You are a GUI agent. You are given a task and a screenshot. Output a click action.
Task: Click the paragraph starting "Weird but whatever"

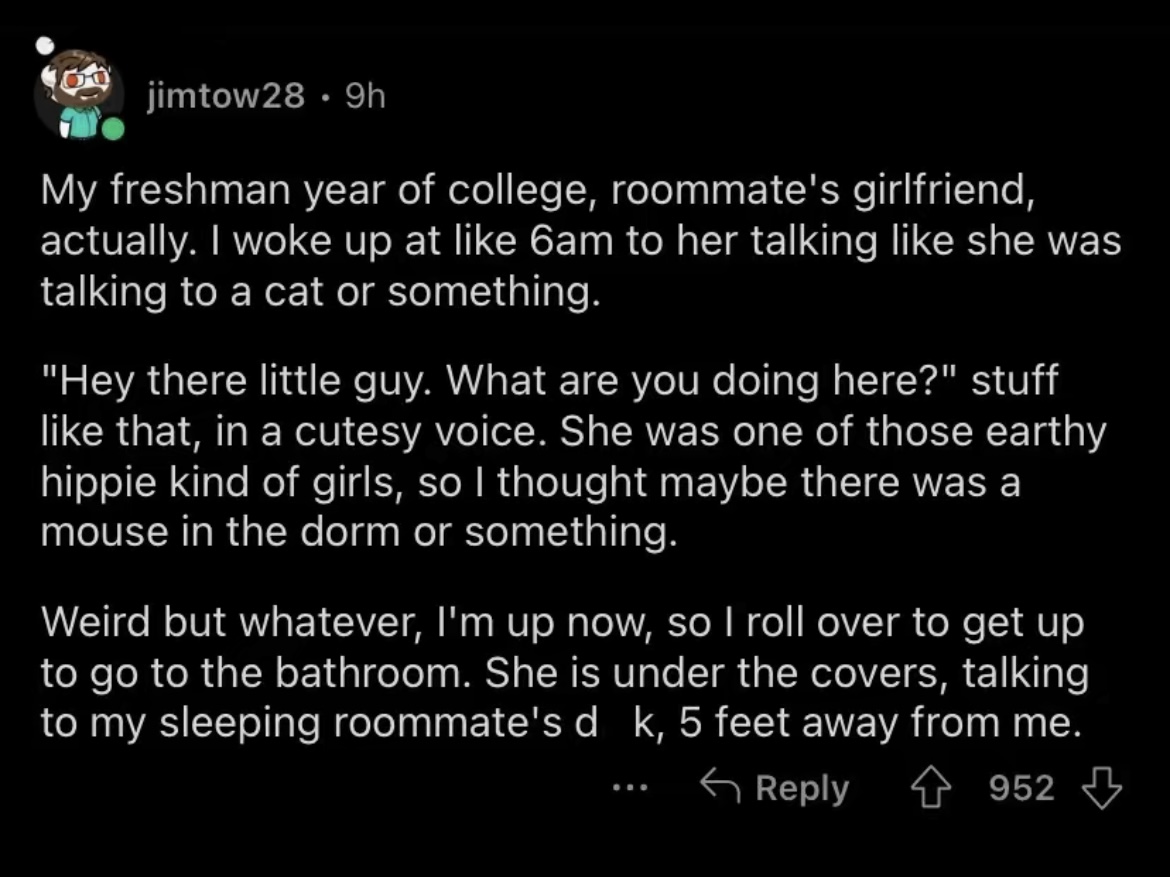565,672
